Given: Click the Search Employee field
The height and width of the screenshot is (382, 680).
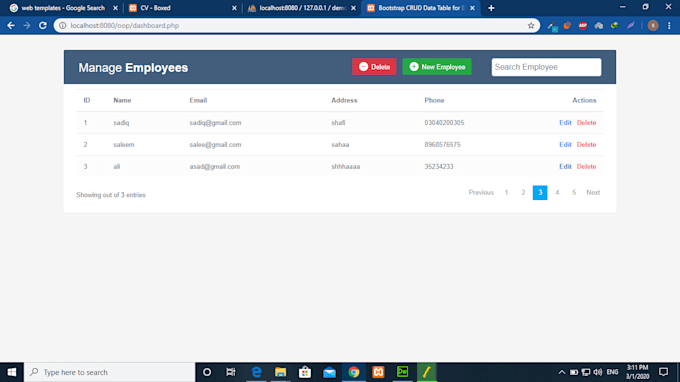Looking at the screenshot, I should tap(546, 67).
